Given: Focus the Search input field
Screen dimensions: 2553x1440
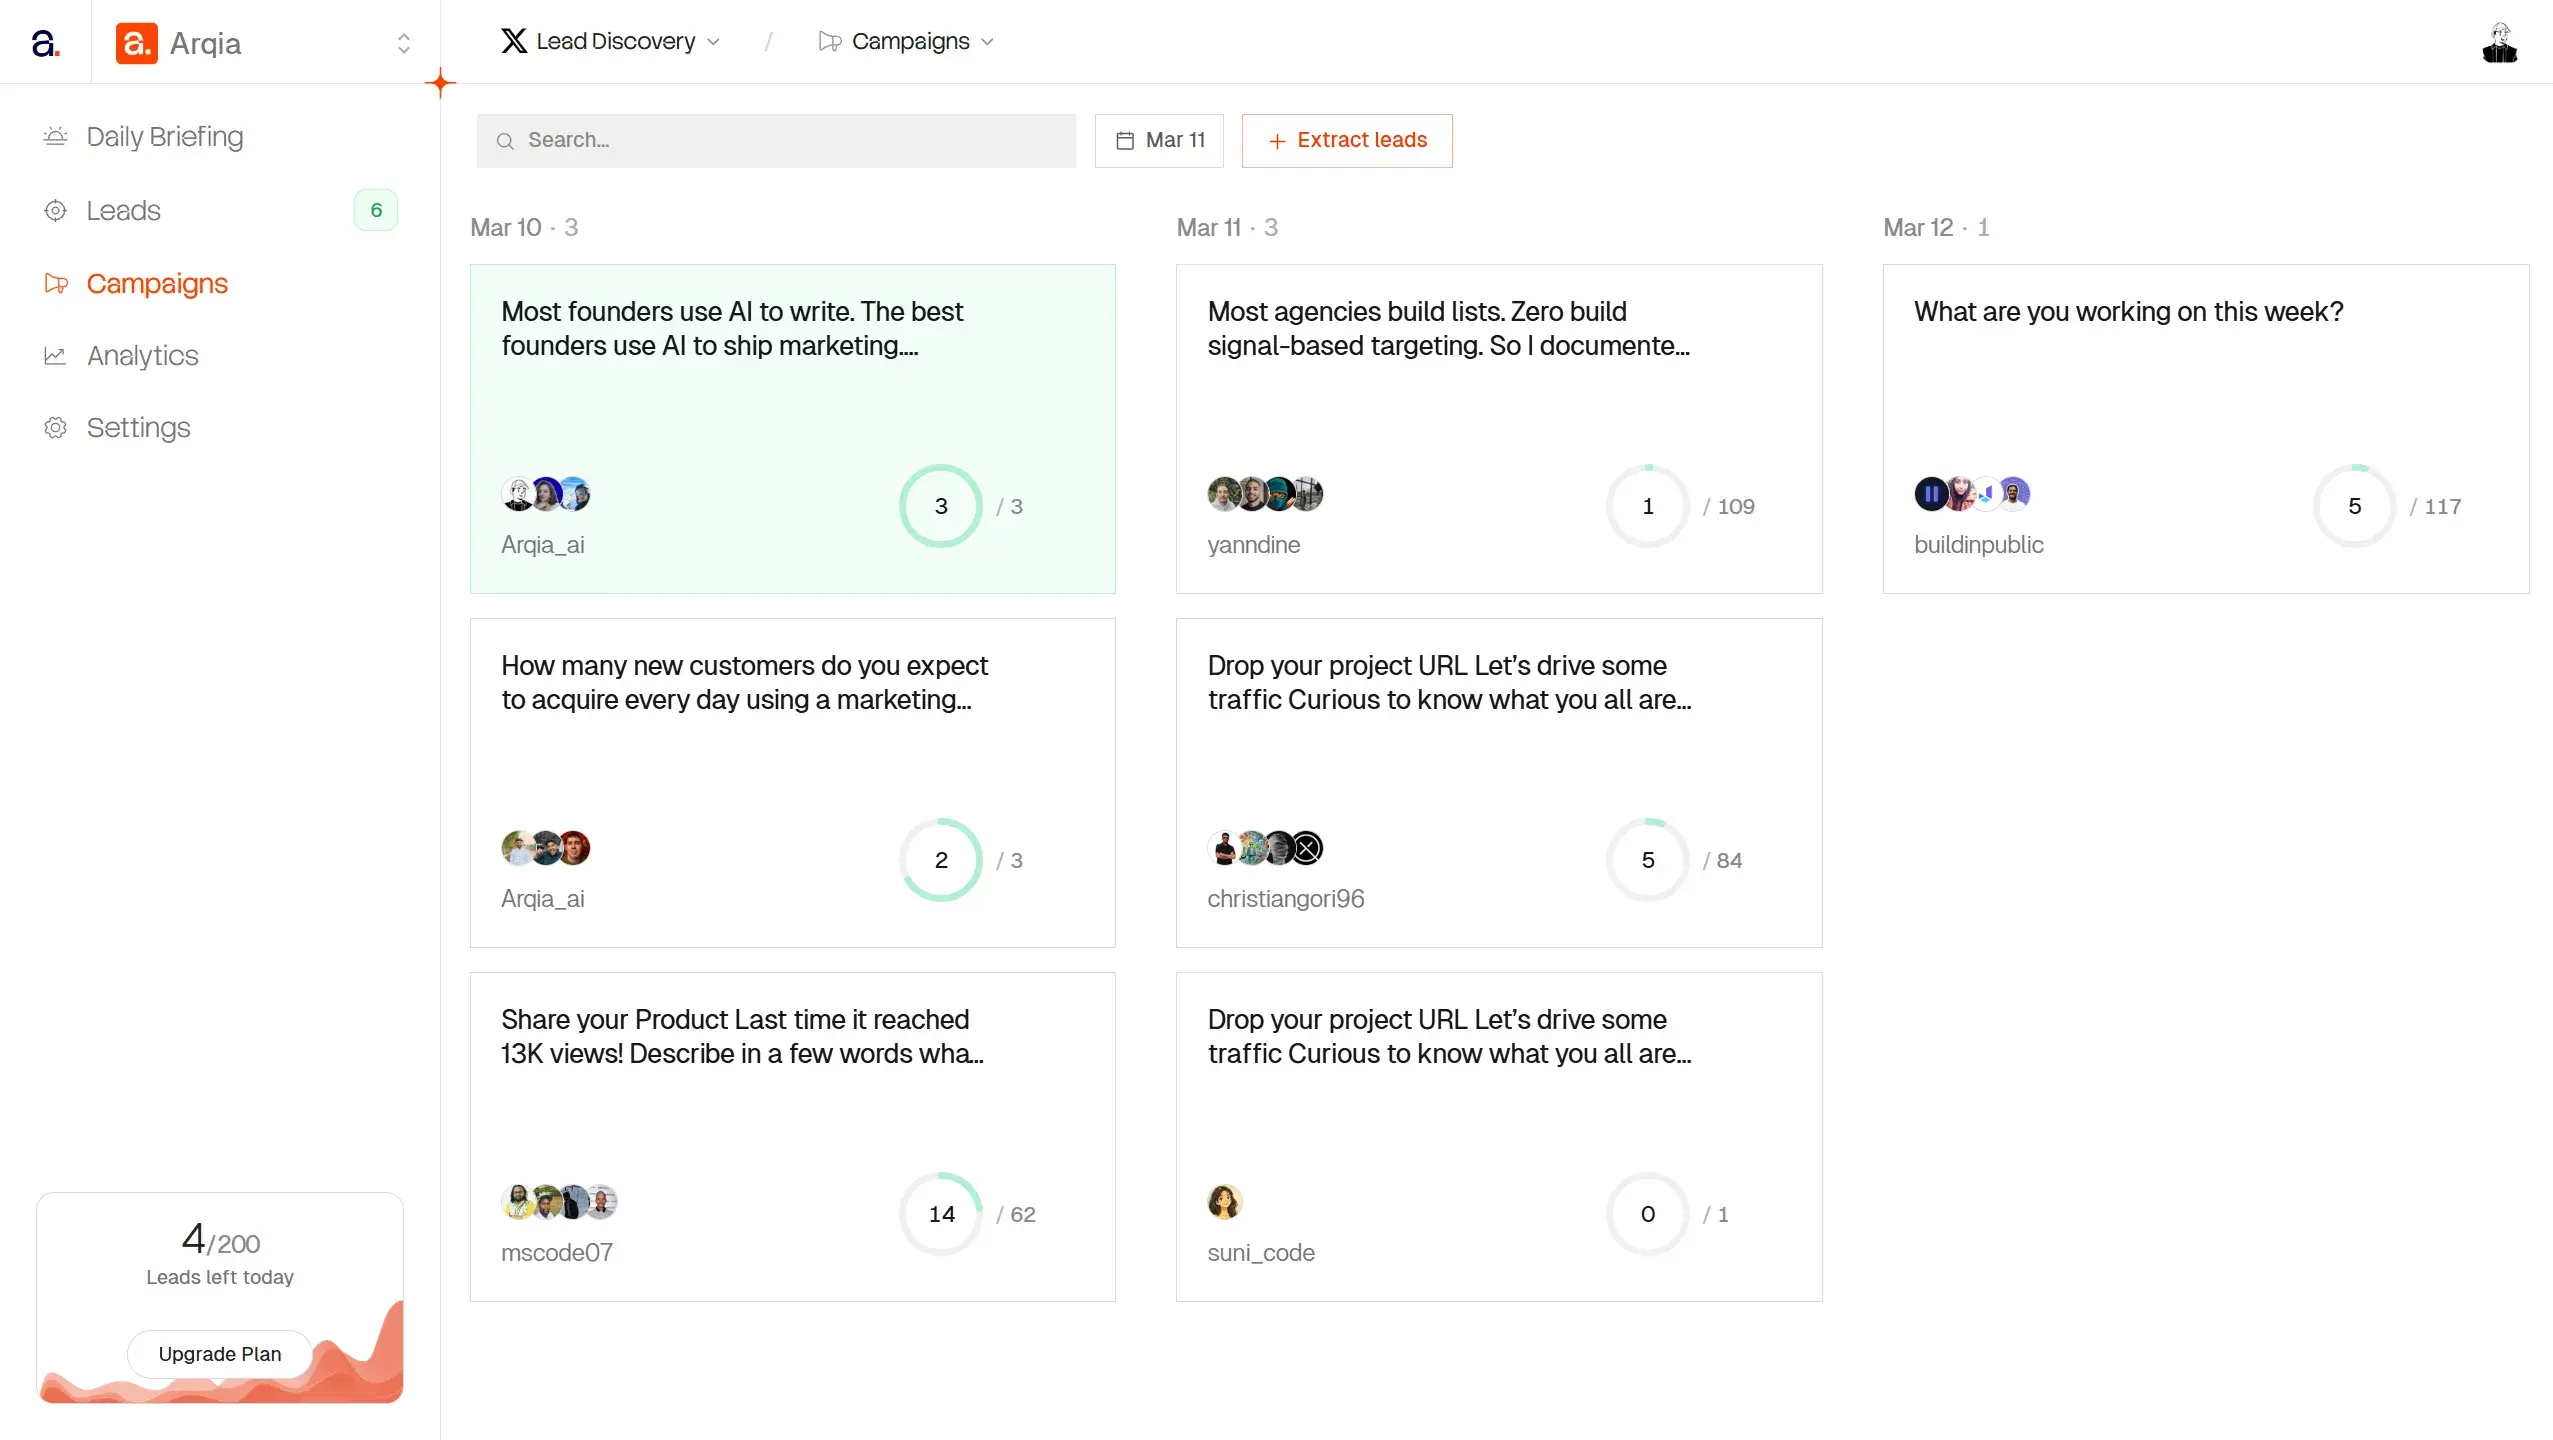Looking at the screenshot, I should (x=776, y=140).
